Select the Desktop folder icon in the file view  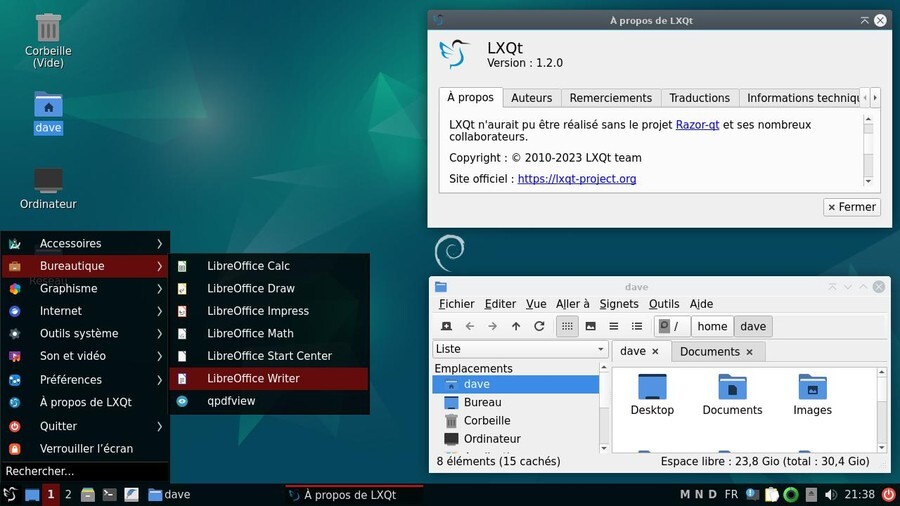coord(652,395)
